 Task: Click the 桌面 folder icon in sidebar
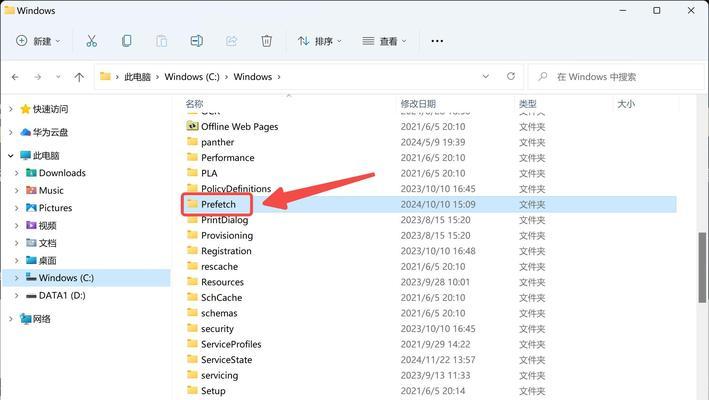coord(31,260)
